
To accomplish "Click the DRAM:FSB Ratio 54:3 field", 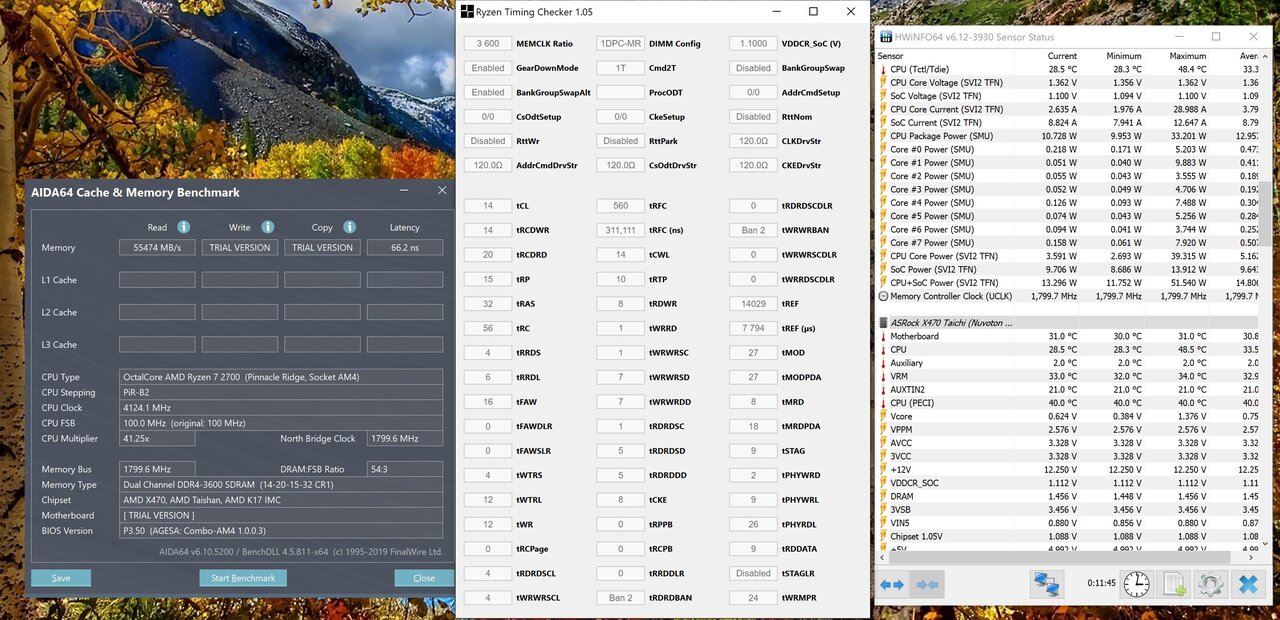I will (404, 469).
